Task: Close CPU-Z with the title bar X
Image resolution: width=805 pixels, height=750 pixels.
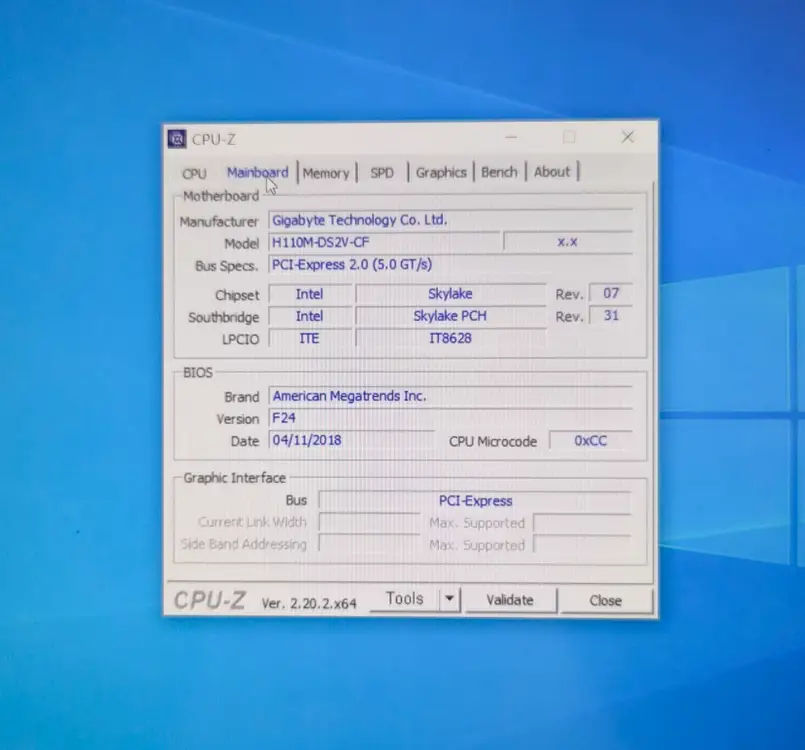Action: pyautogui.click(x=627, y=137)
